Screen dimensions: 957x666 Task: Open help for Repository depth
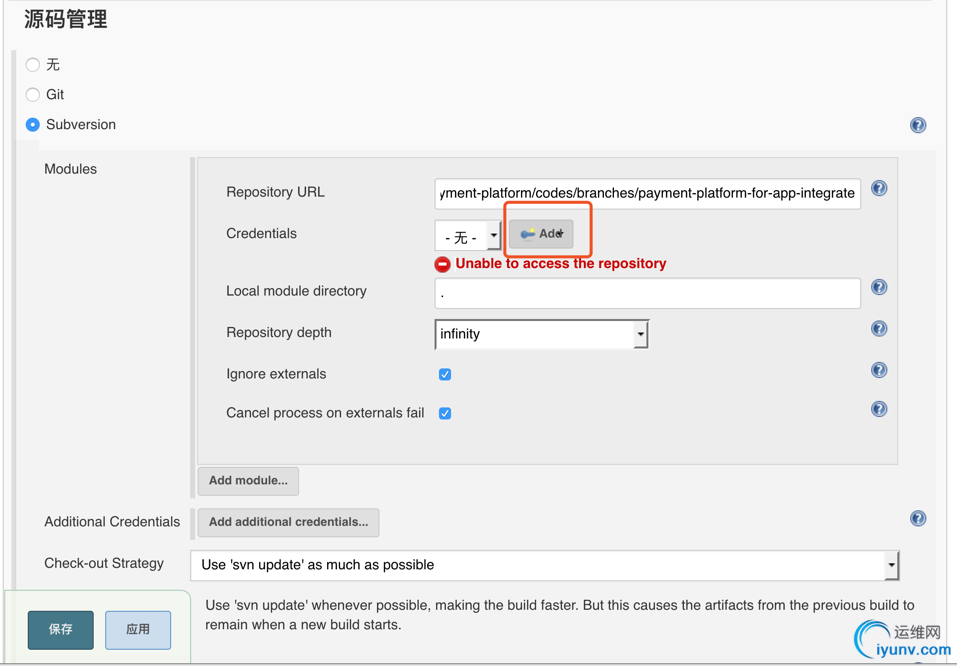point(879,328)
